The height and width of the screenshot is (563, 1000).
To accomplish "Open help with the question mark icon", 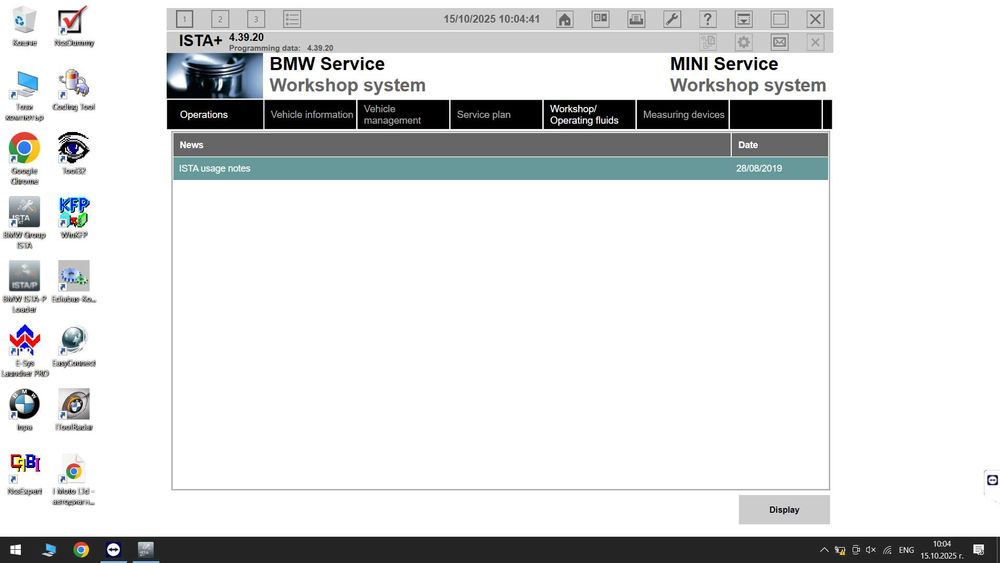I will [x=707, y=19].
